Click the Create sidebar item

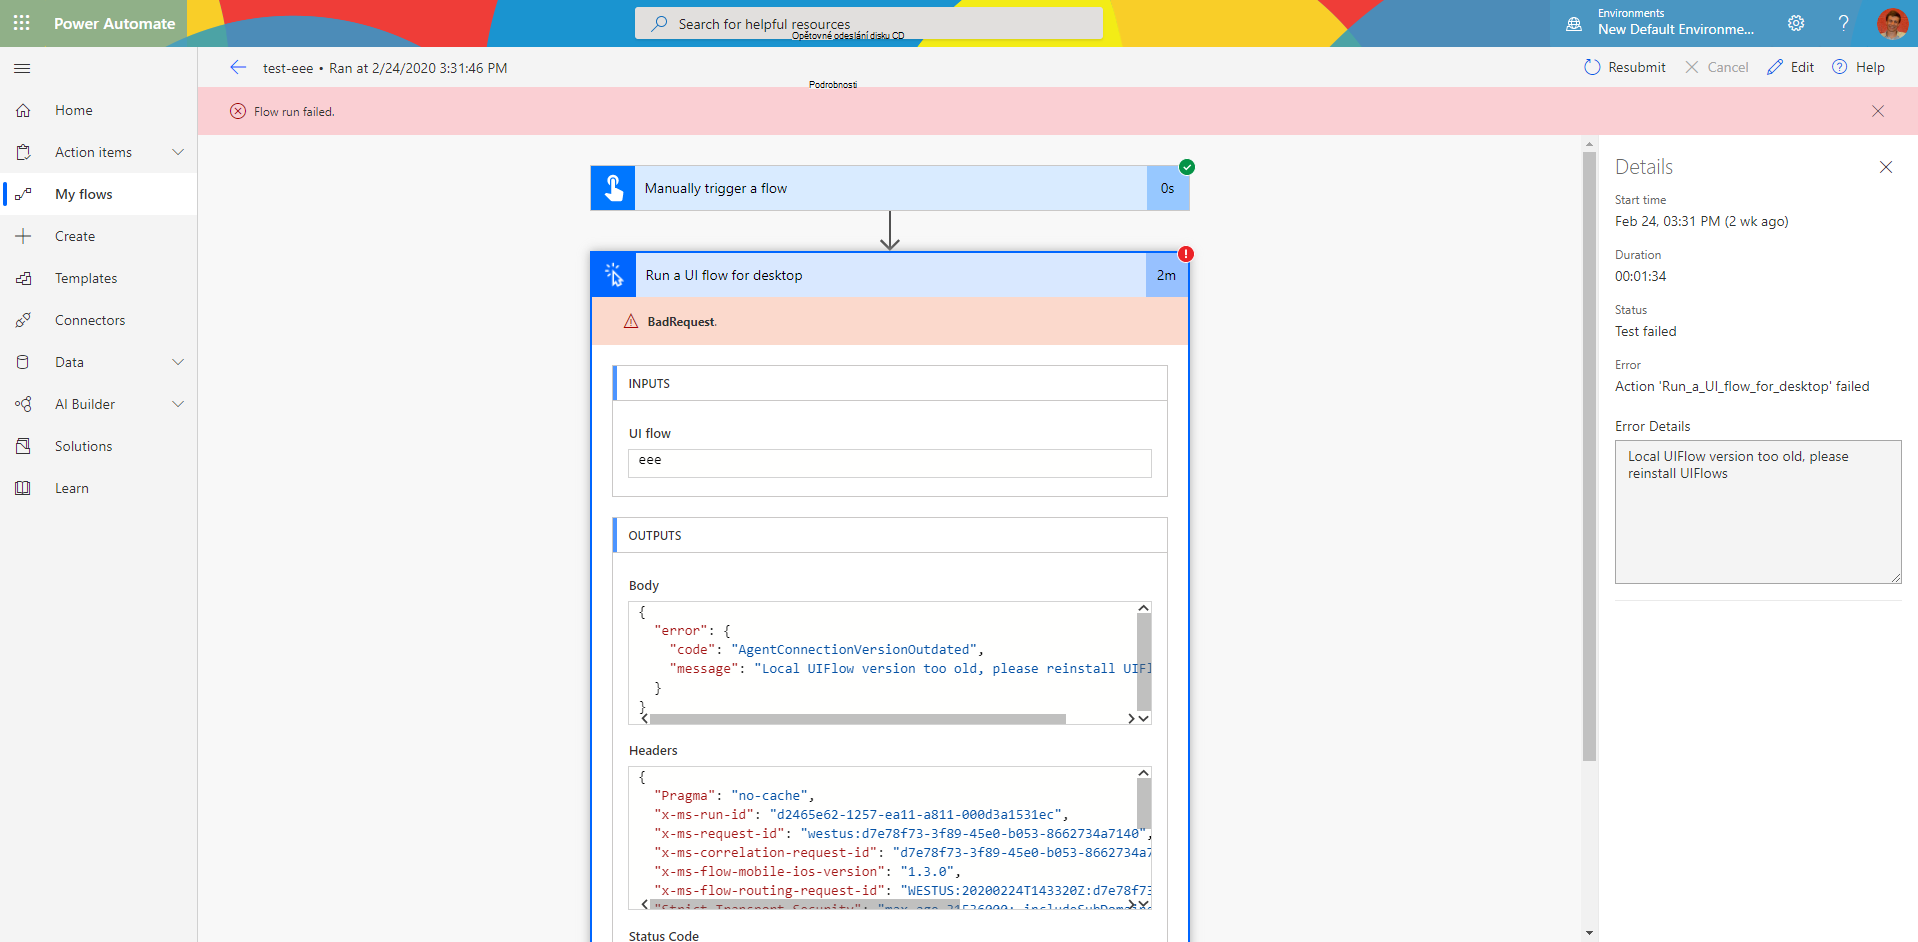(x=98, y=236)
